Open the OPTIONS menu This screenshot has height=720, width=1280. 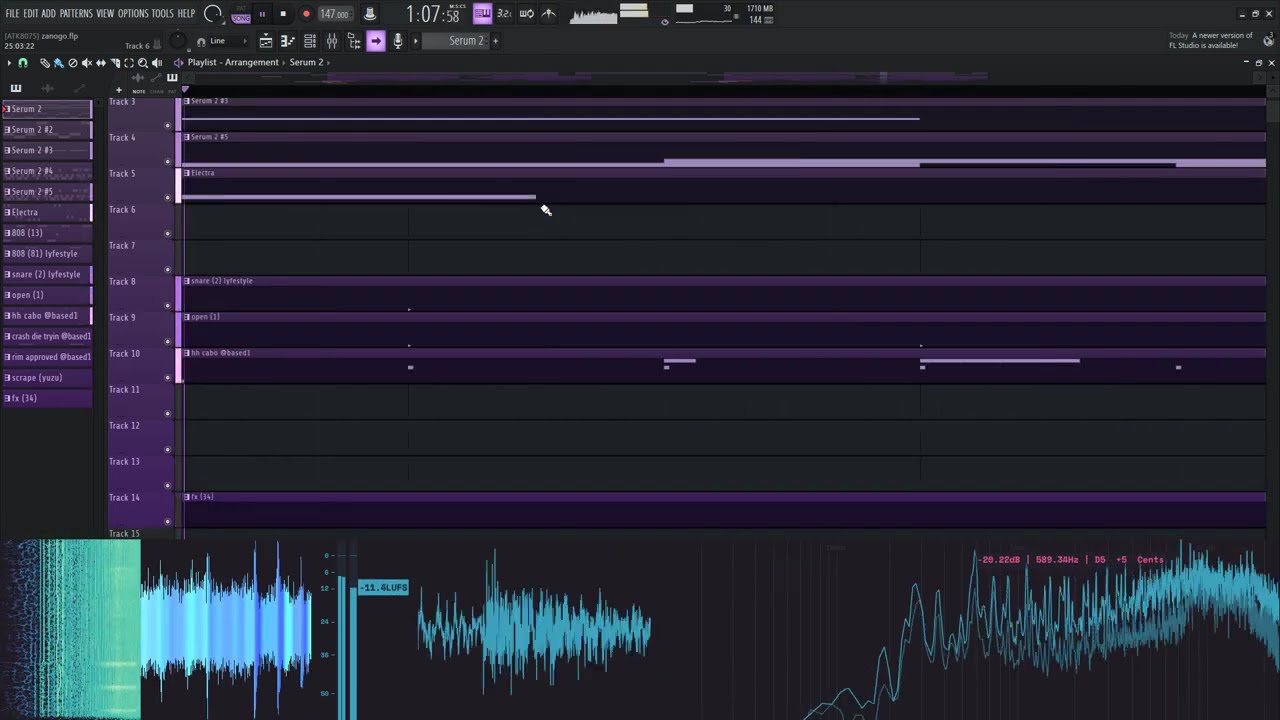(x=133, y=13)
